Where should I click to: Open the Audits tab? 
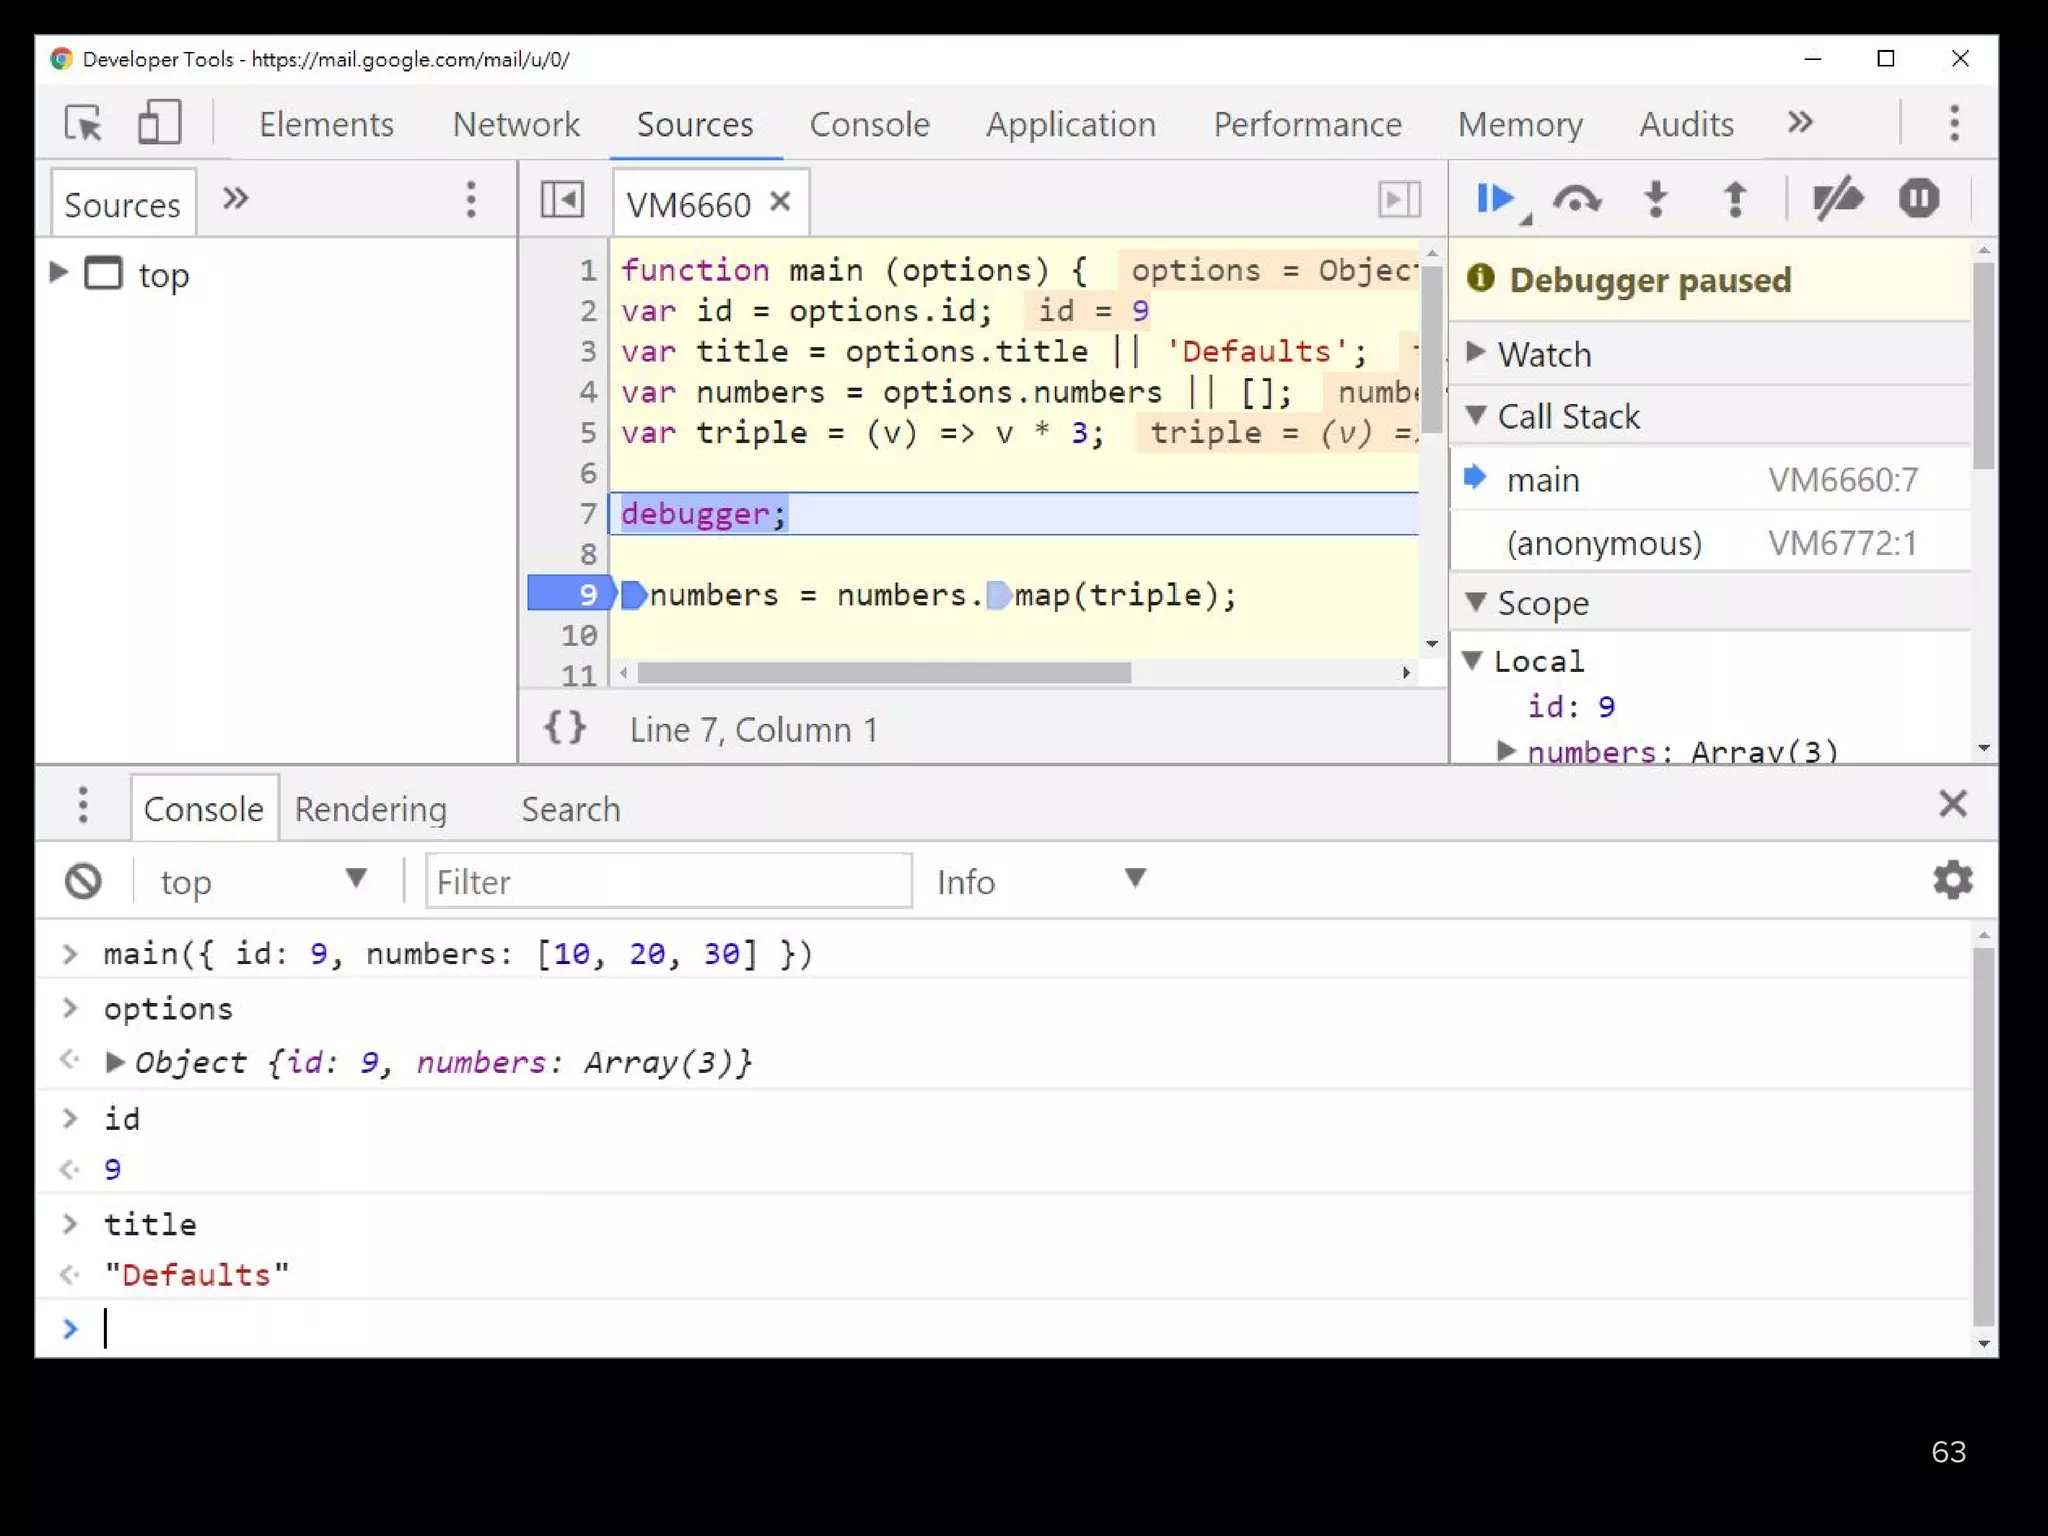1686,124
